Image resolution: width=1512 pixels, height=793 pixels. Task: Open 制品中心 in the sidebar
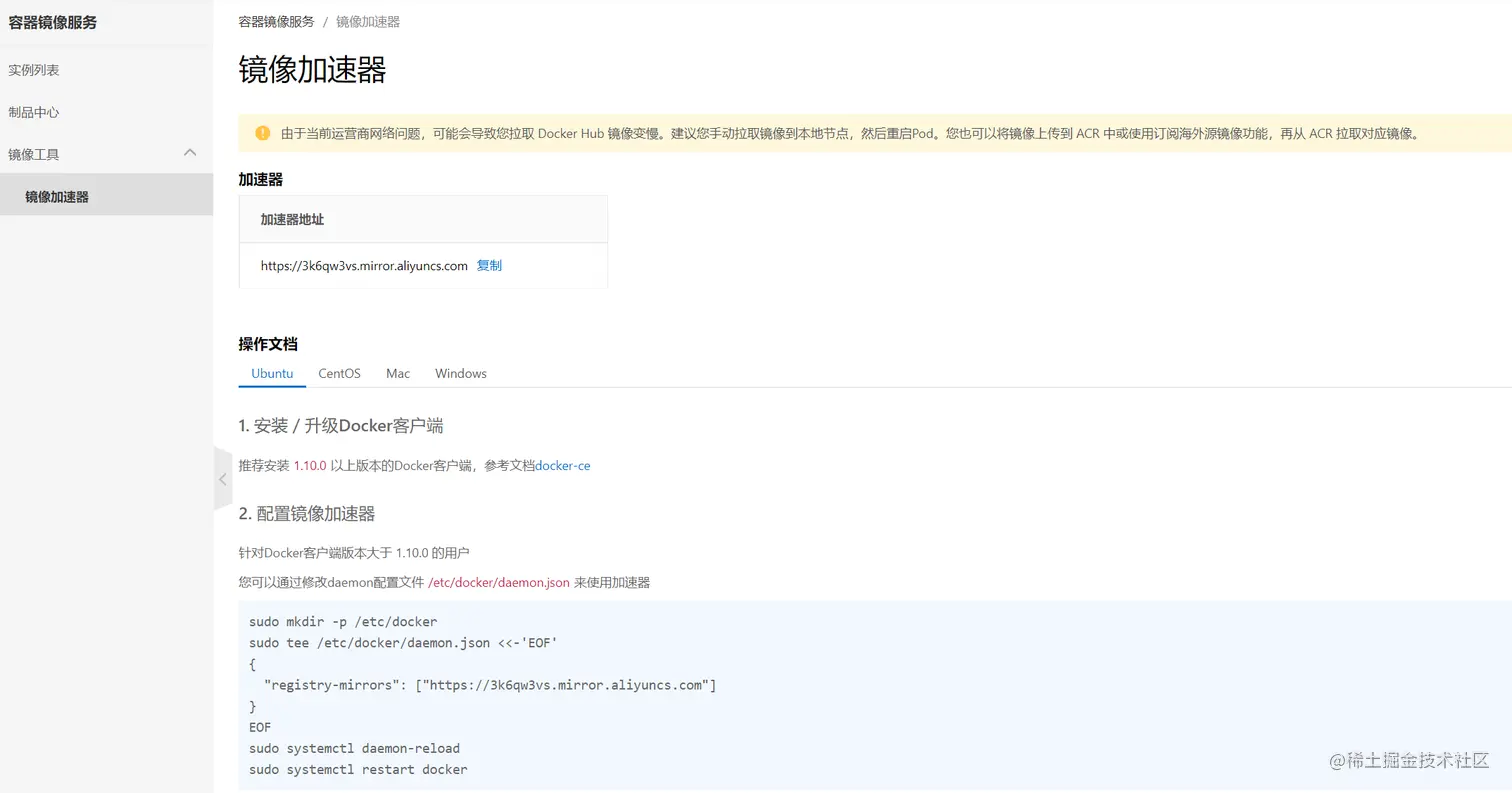(34, 112)
